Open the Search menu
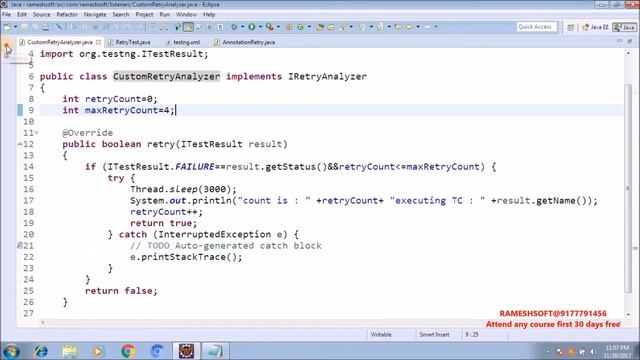Image resolution: width=640 pixels, height=360 pixels. (x=121, y=14)
